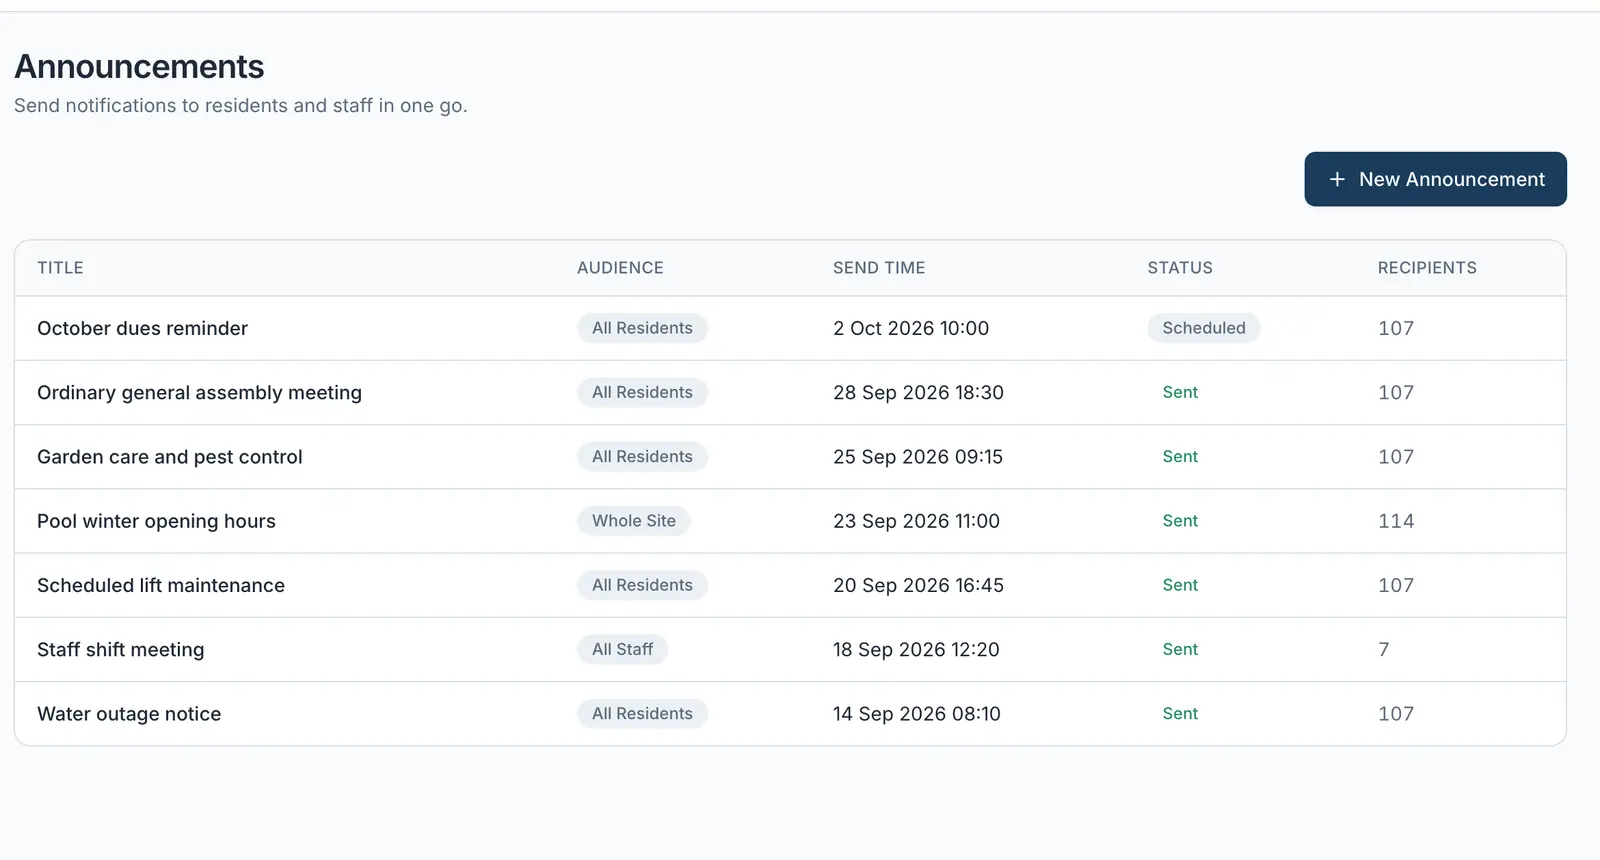Click send time 14 Sep 2026 08:10
This screenshot has height=860, width=1600.
[x=917, y=714]
